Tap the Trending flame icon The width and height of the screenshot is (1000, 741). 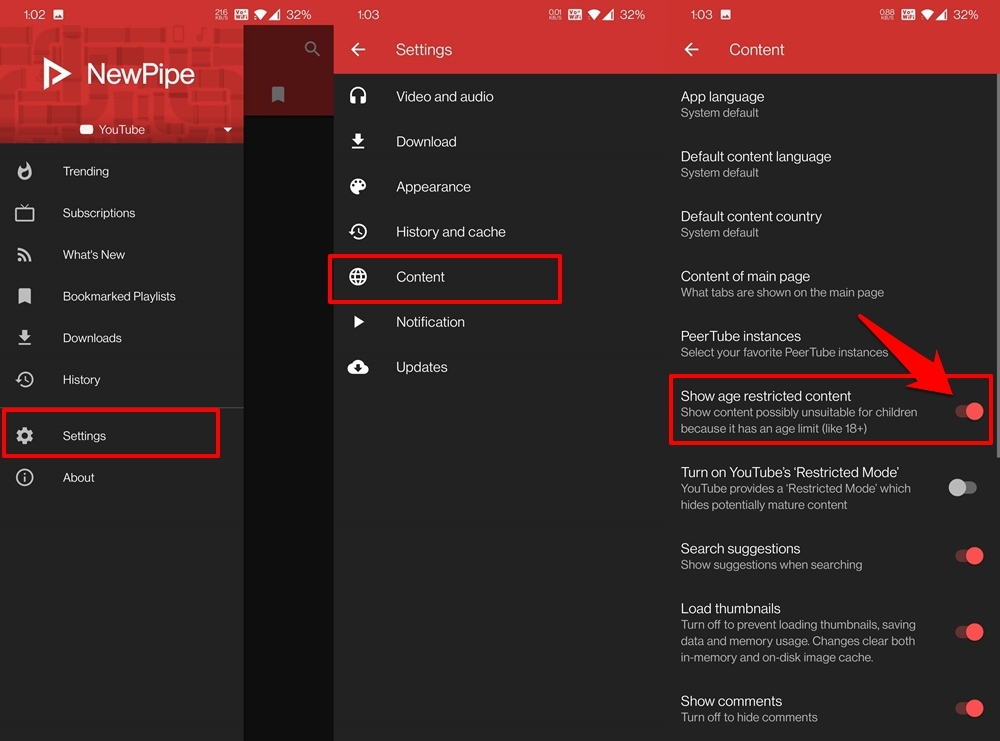tap(24, 171)
